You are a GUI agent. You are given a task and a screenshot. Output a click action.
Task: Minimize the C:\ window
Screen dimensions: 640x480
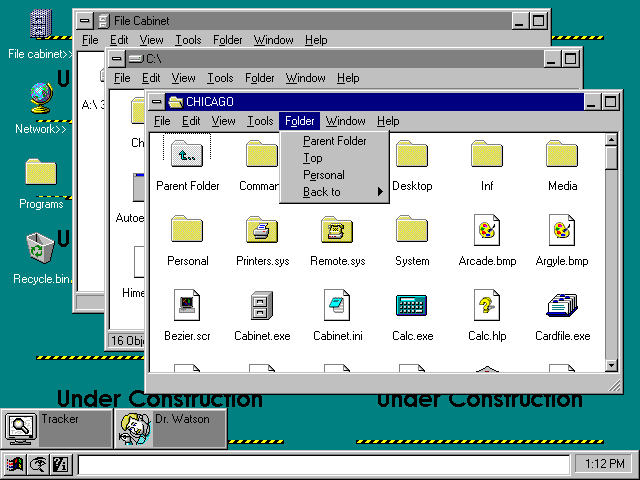point(551,59)
